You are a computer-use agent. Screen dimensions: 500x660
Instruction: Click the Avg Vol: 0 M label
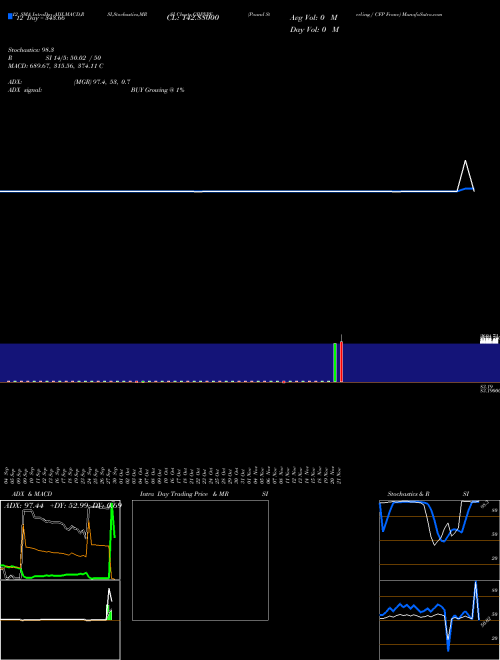[314, 18]
